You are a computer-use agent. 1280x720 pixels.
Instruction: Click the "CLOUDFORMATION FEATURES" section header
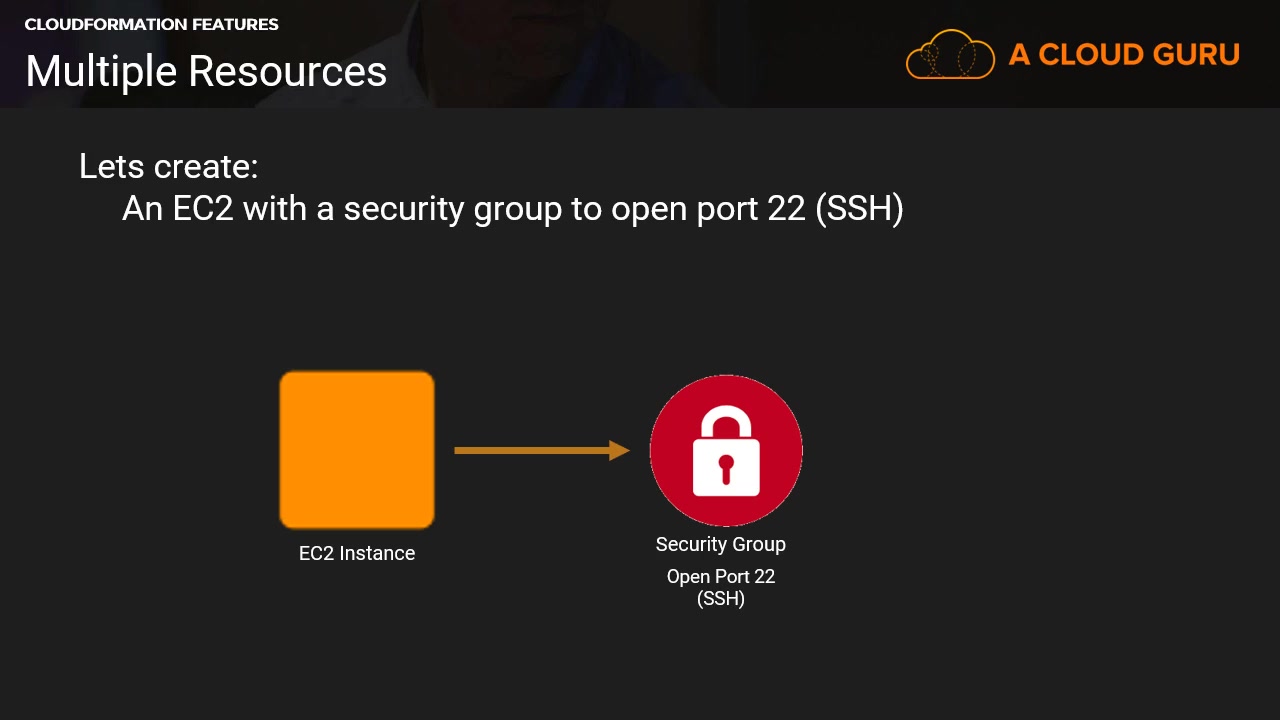coord(152,24)
